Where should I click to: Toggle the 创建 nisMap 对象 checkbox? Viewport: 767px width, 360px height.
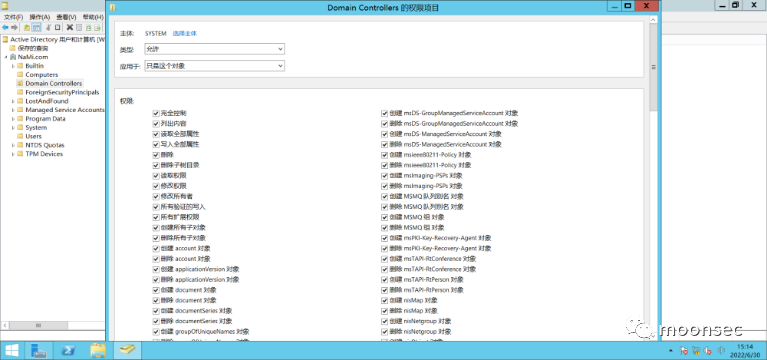click(384, 300)
